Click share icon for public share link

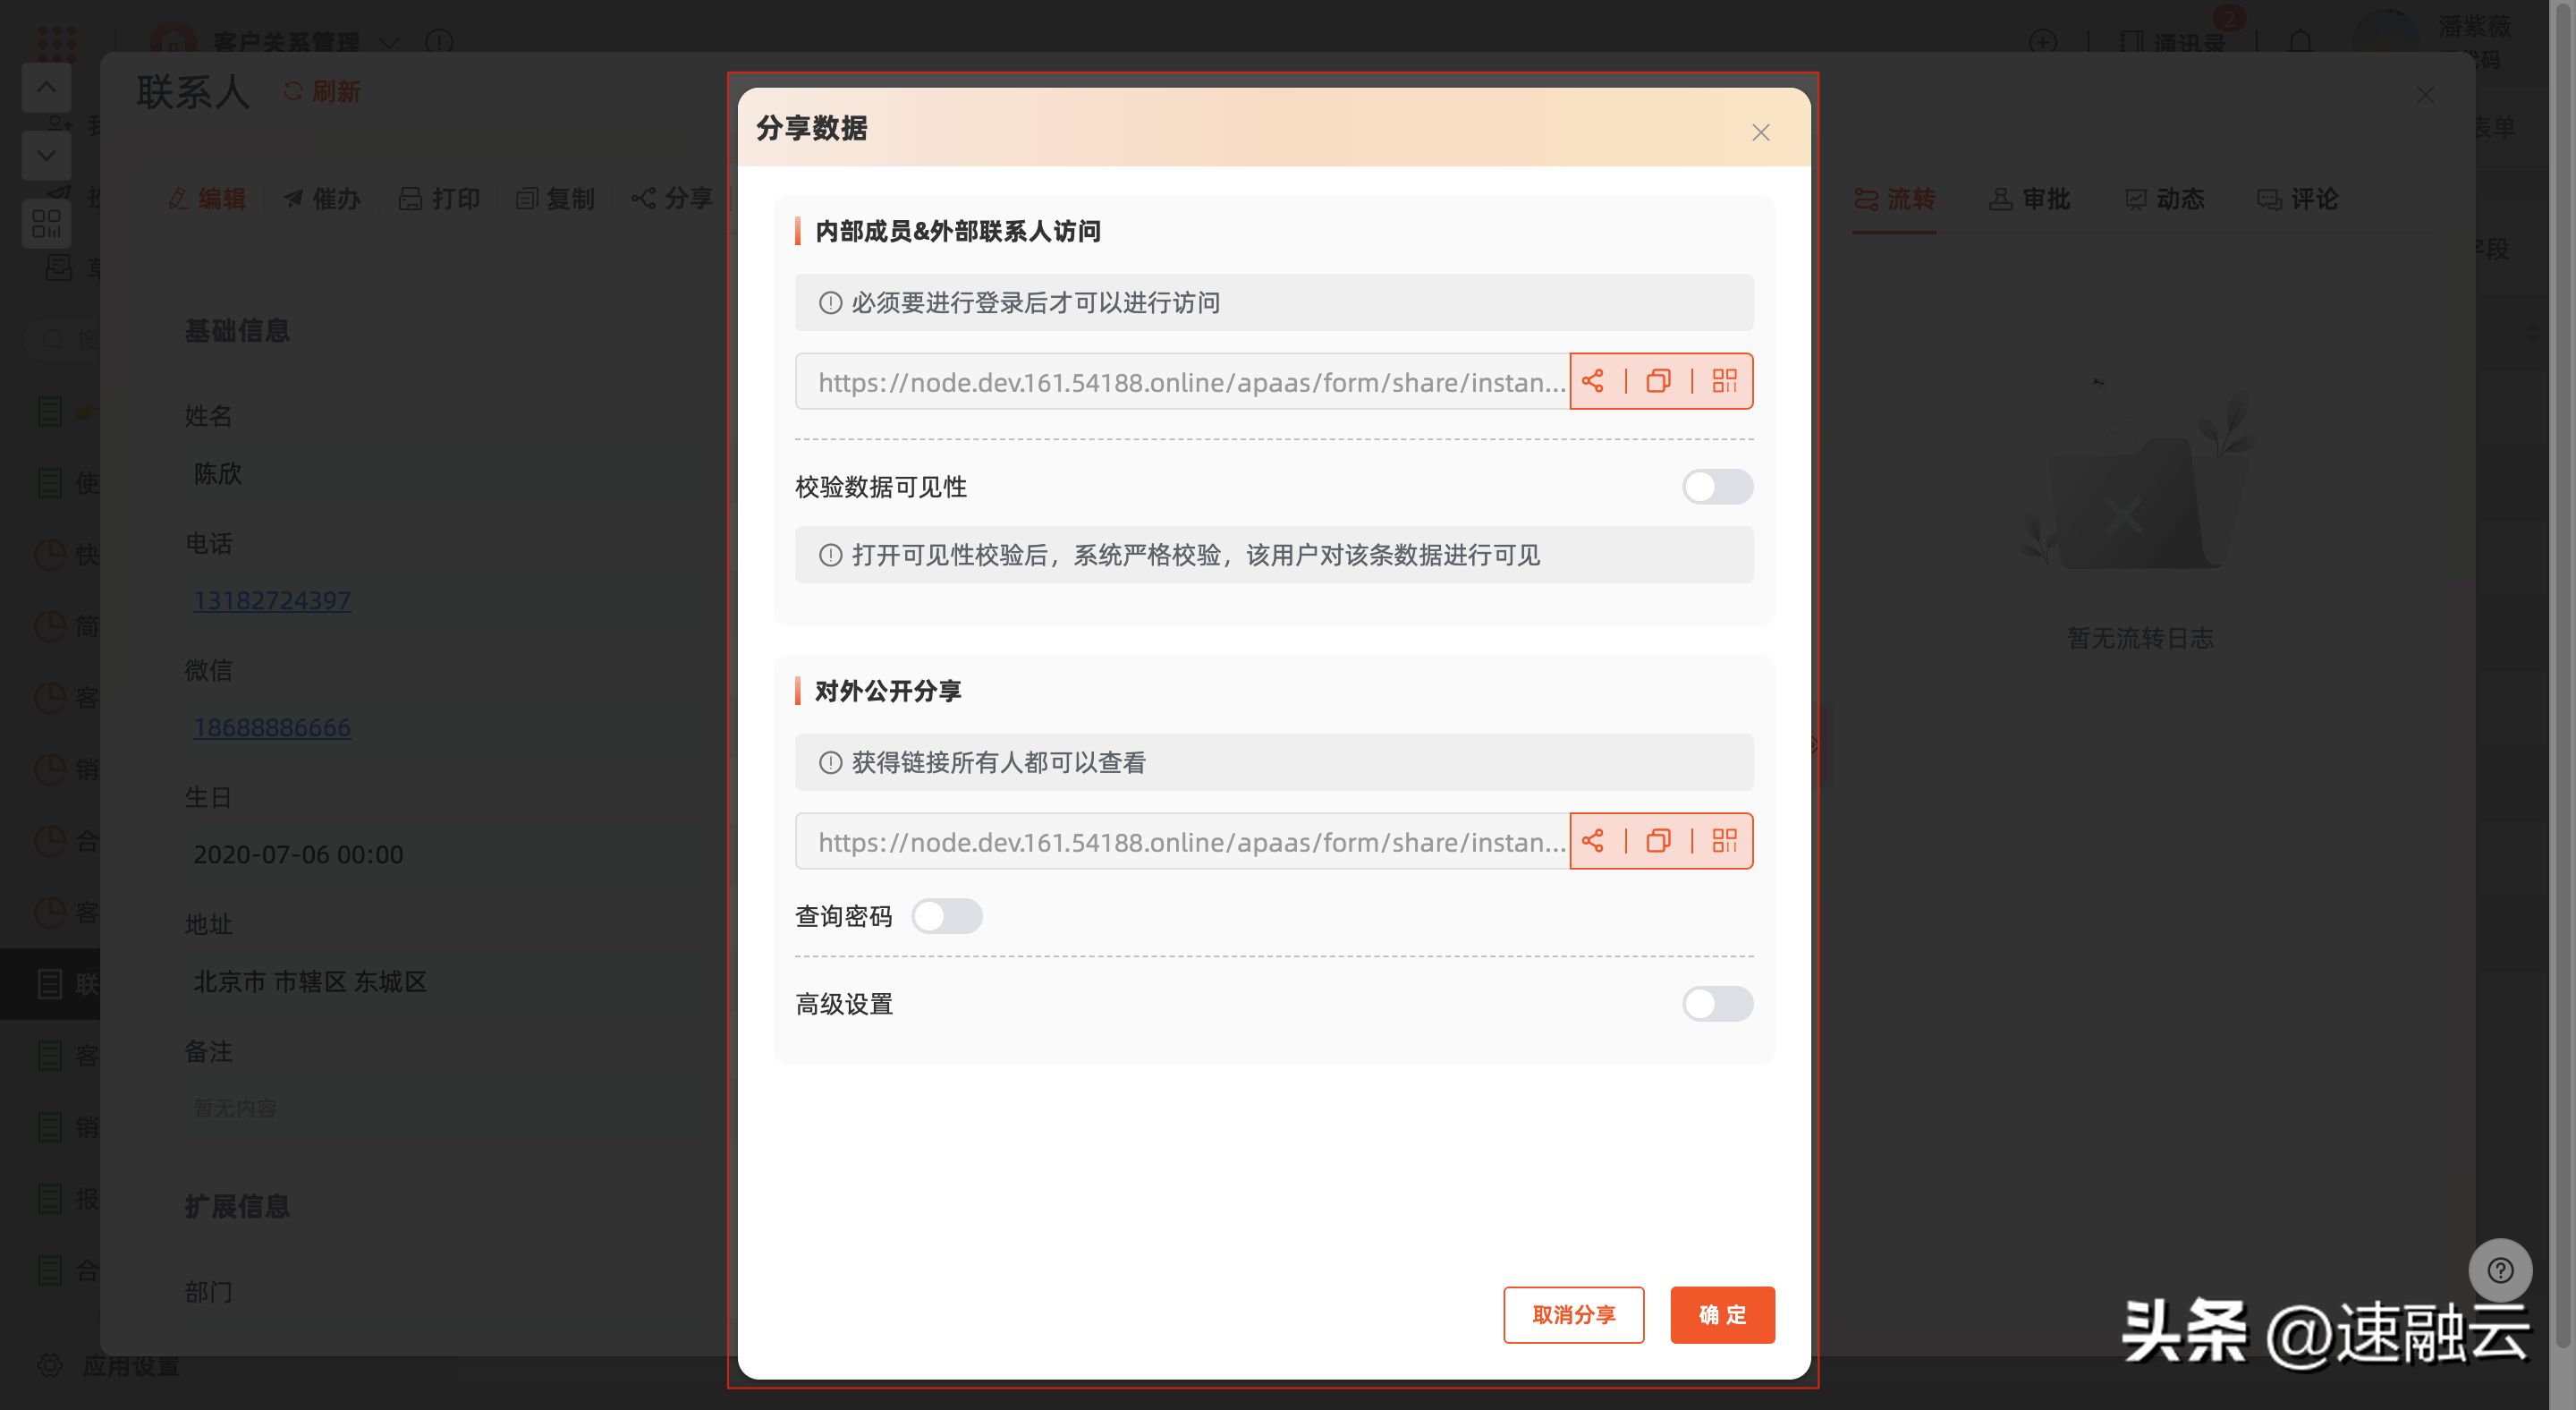click(1593, 841)
